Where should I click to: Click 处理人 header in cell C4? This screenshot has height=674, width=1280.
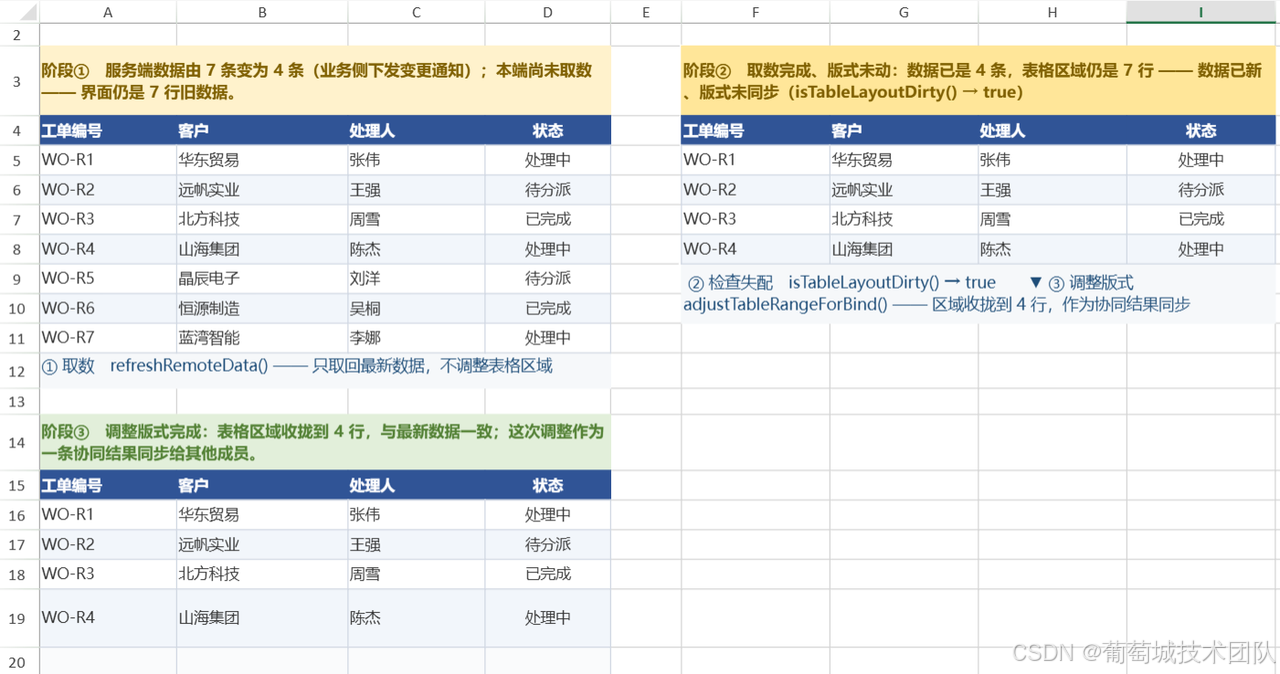tap(416, 130)
